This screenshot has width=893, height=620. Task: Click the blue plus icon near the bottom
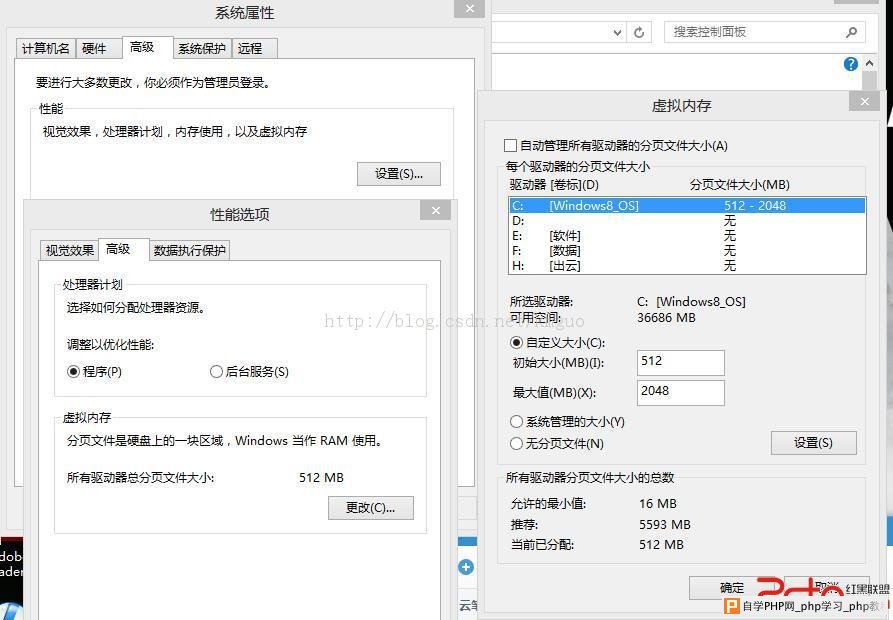[465, 566]
